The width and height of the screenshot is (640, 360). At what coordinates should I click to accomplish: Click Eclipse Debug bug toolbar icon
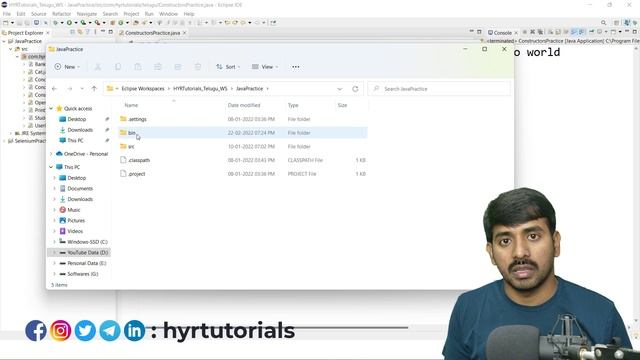pos(56,23)
